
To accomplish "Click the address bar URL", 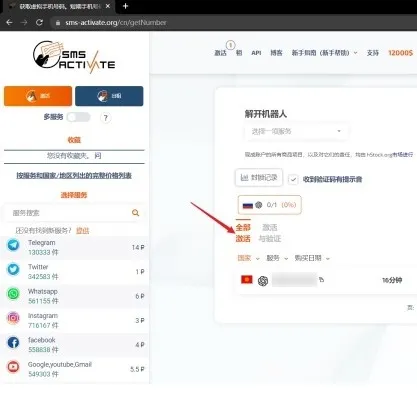I will (x=116, y=23).
